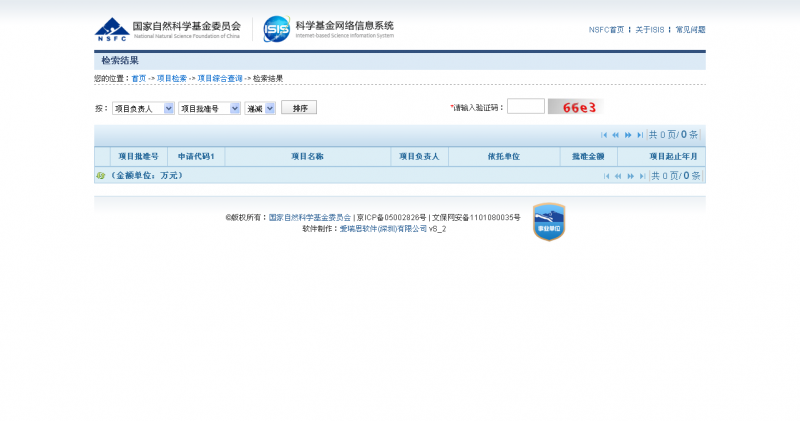Screen dimensions: 800x421
Task: Click the green icon beside 金额单位
Action: (x=101, y=176)
